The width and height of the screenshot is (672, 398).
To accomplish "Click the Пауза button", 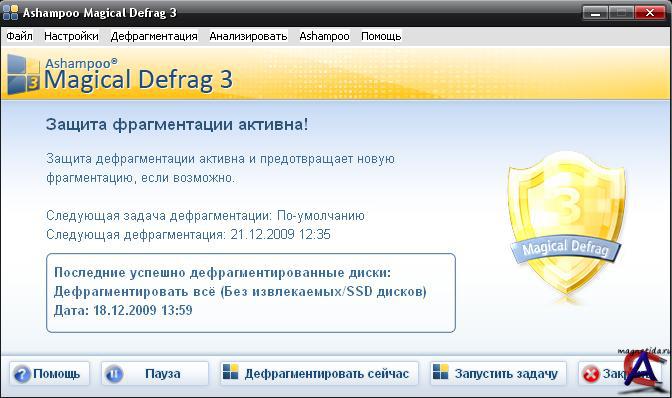I will pyautogui.click(x=155, y=374).
